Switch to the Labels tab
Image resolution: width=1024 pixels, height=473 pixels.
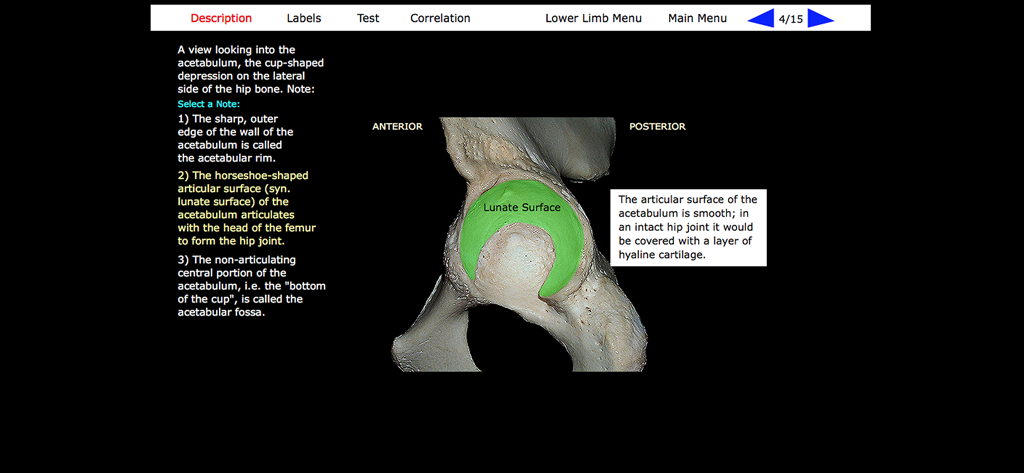tap(304, 18)
